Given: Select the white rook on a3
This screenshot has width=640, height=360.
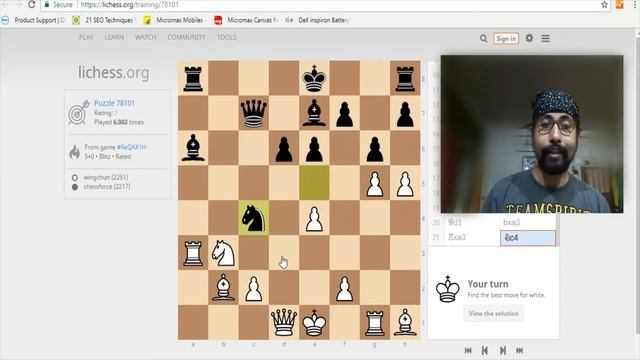Looking at the screenshot, I should (193, 253).
